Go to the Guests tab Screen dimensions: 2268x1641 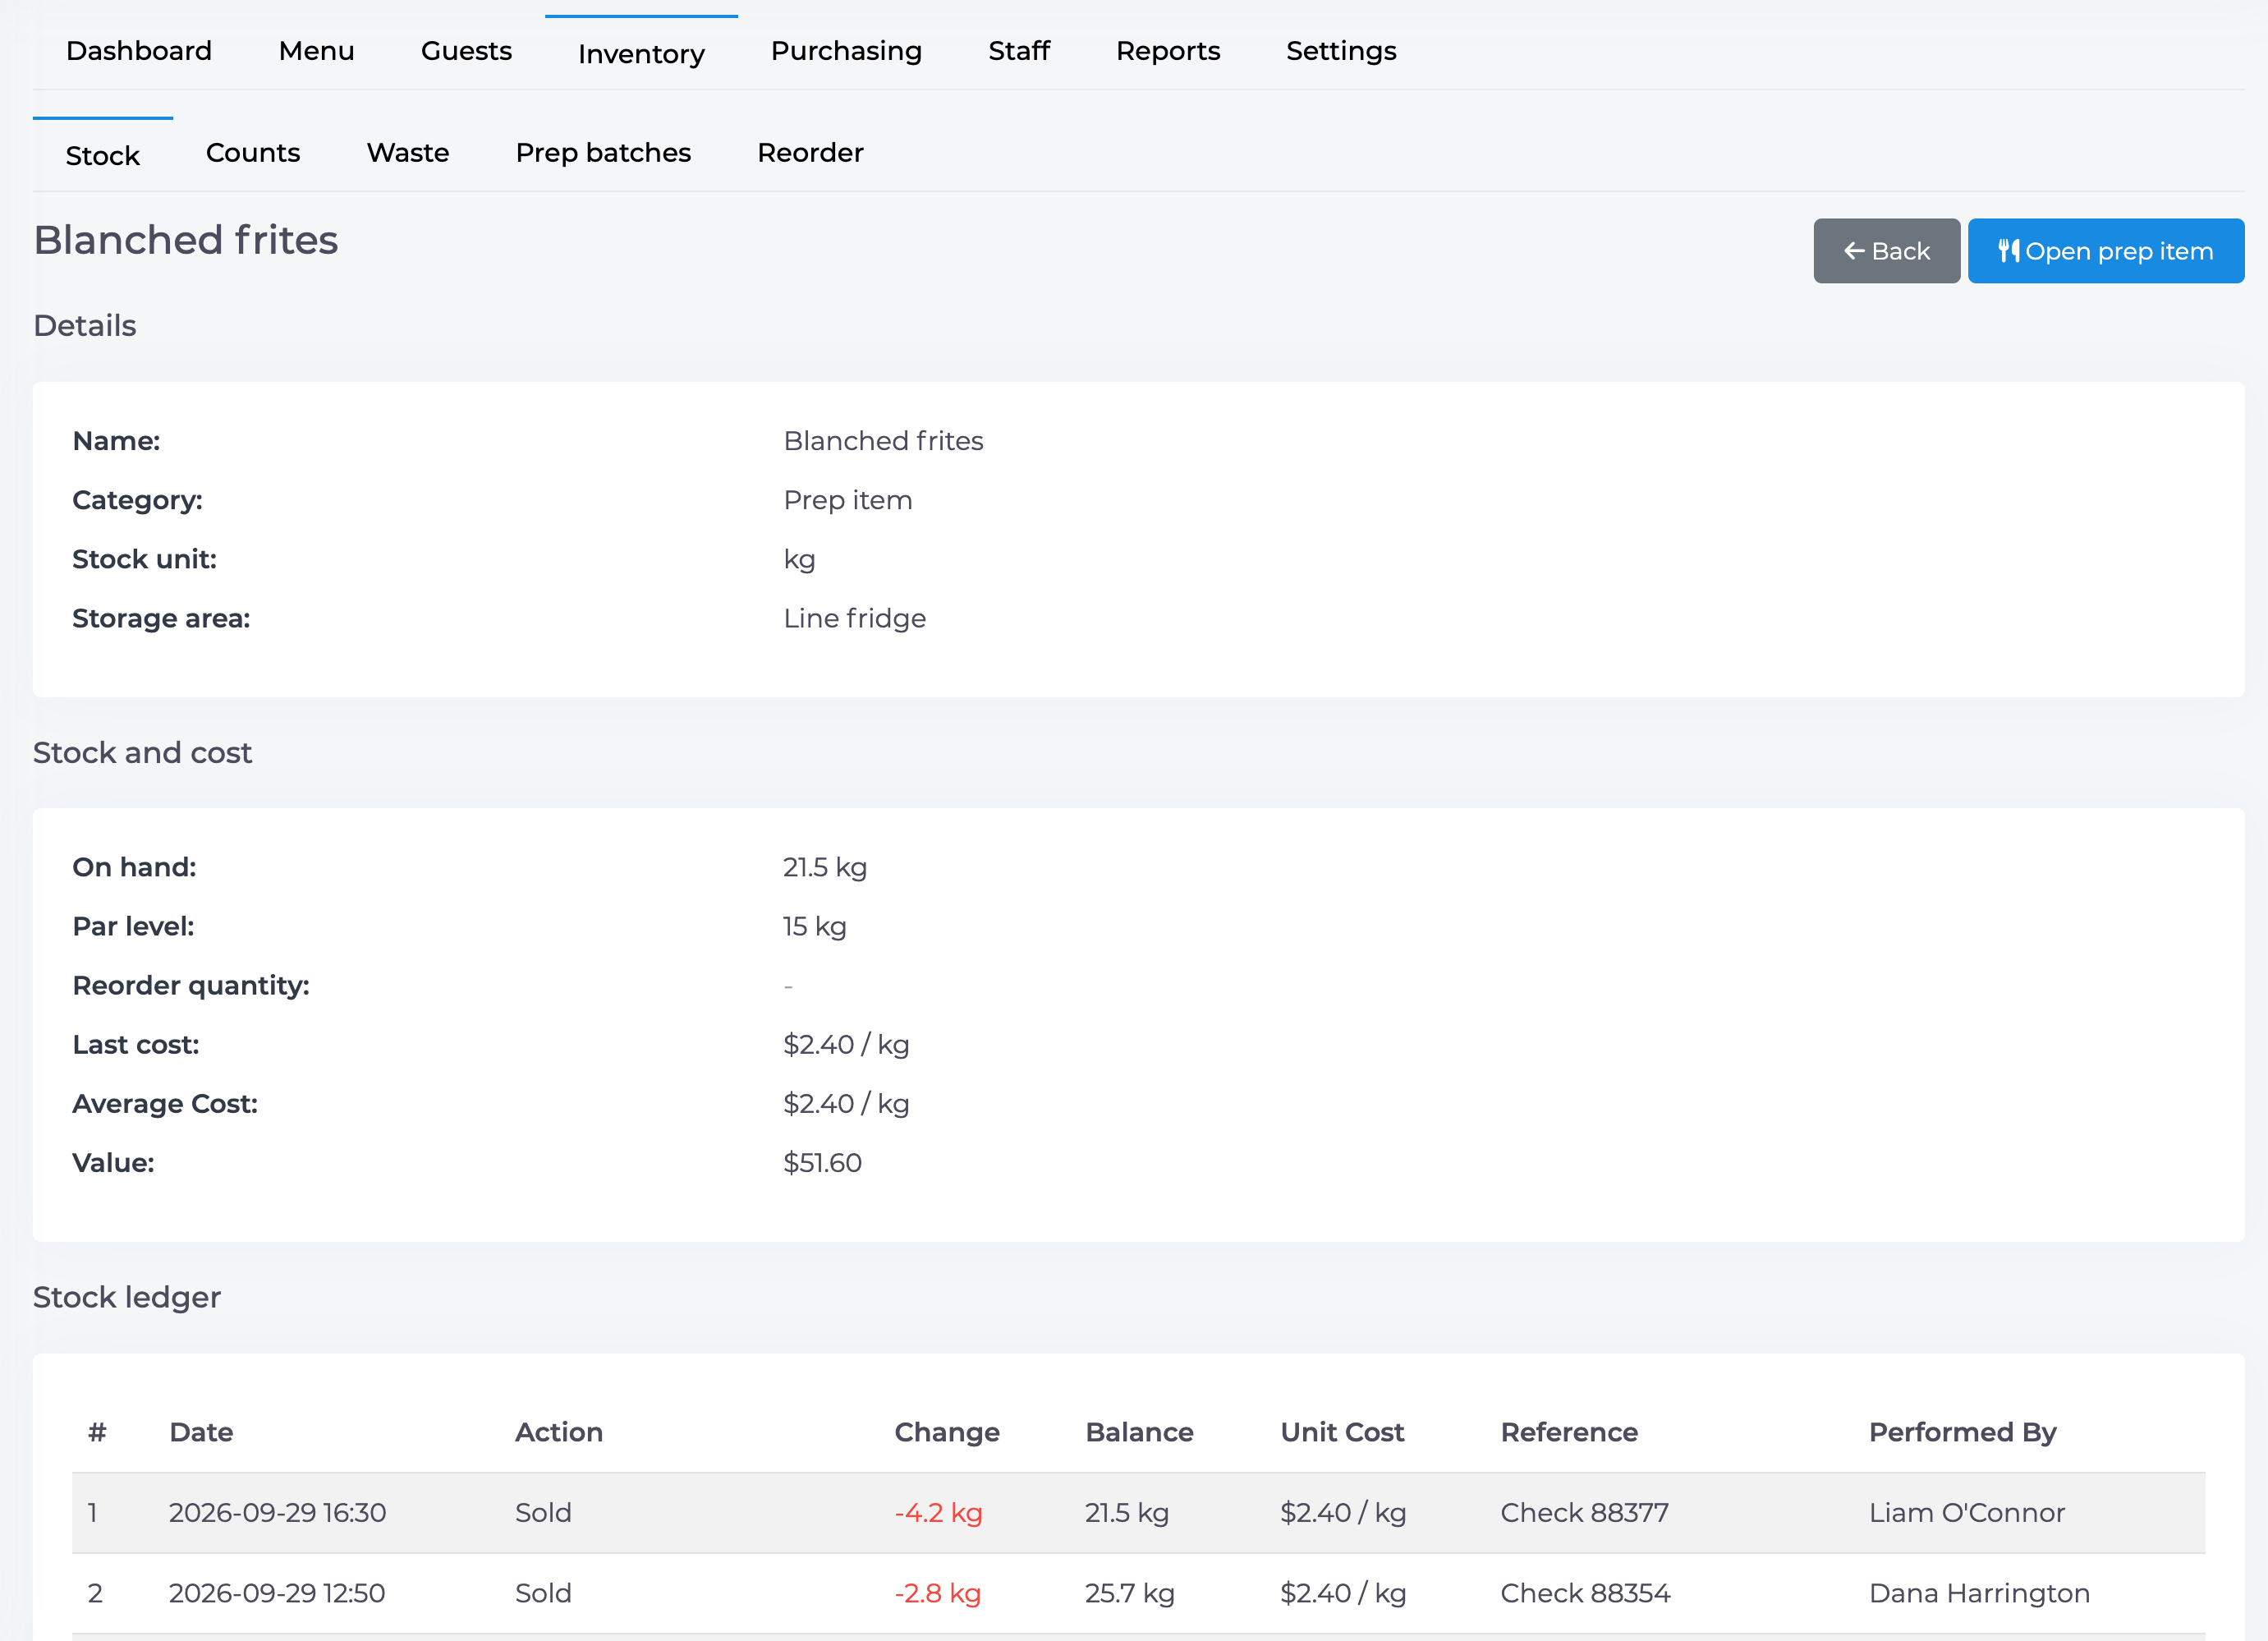466,51
